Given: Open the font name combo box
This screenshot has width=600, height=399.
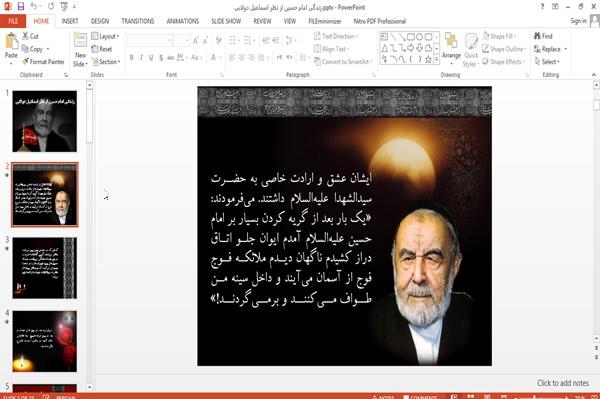Looking at the screenshot, I should [x=150, y=40].
